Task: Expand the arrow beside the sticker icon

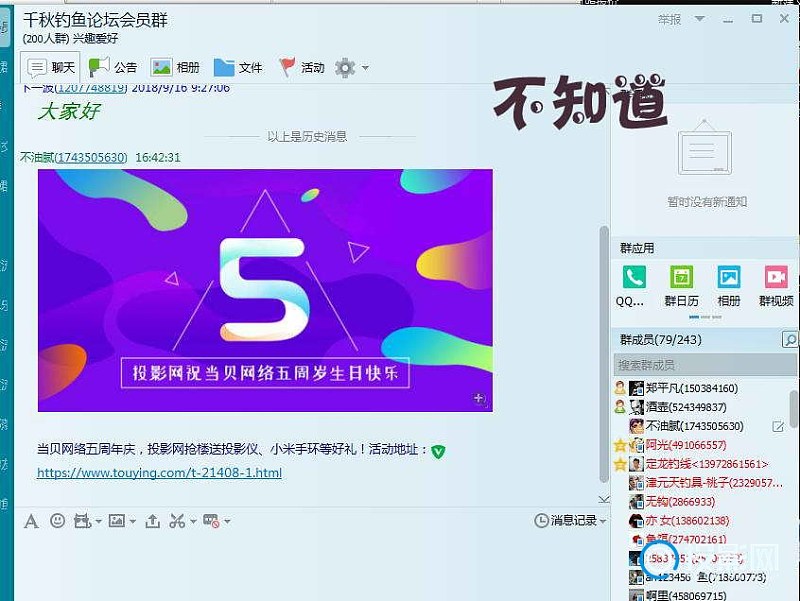Action: pos(98,521)
